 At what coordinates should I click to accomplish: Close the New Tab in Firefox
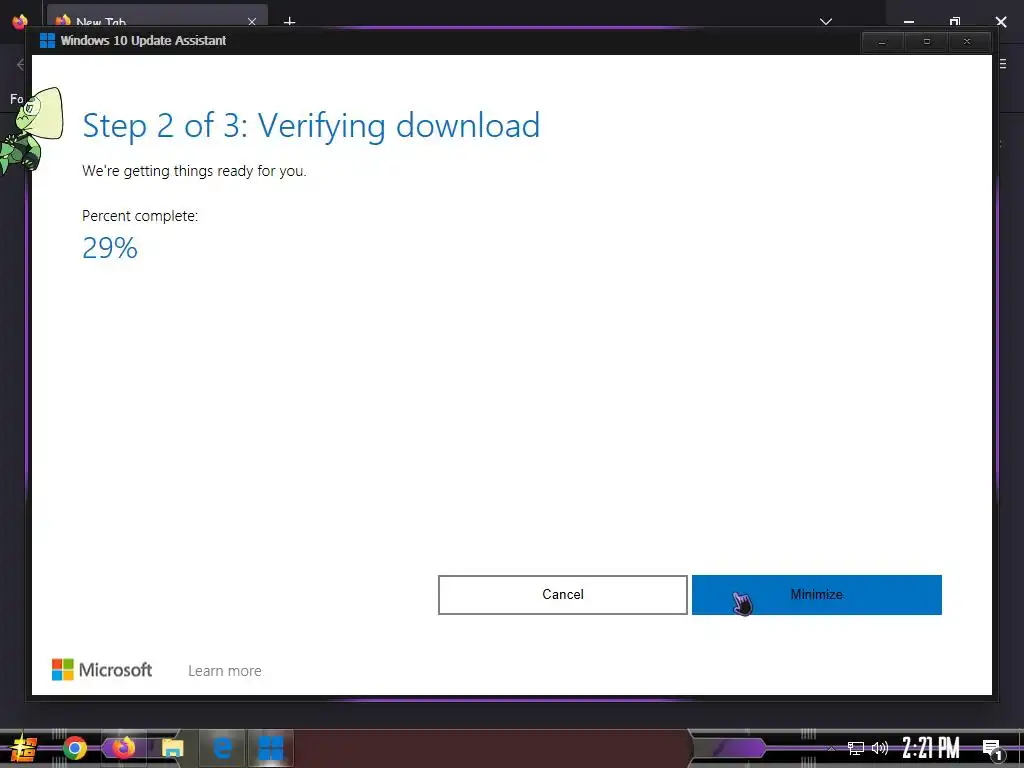[x=251, y=22]
